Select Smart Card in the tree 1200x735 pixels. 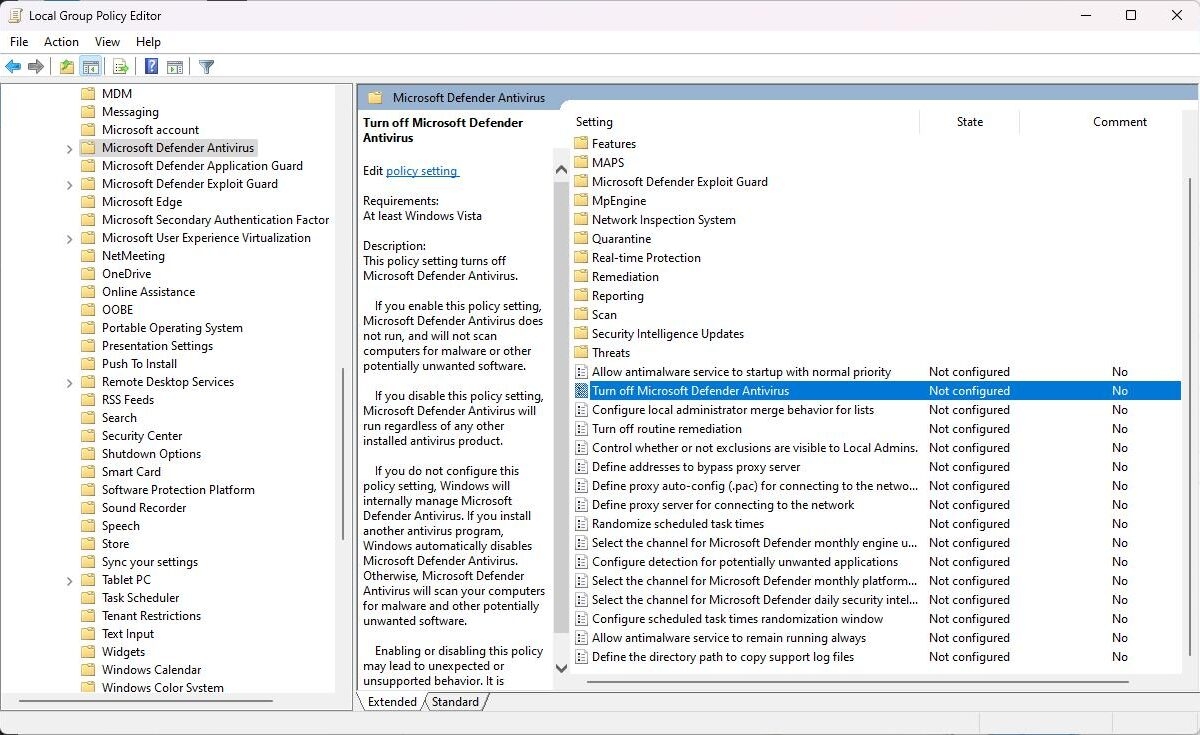coord(131,472)
